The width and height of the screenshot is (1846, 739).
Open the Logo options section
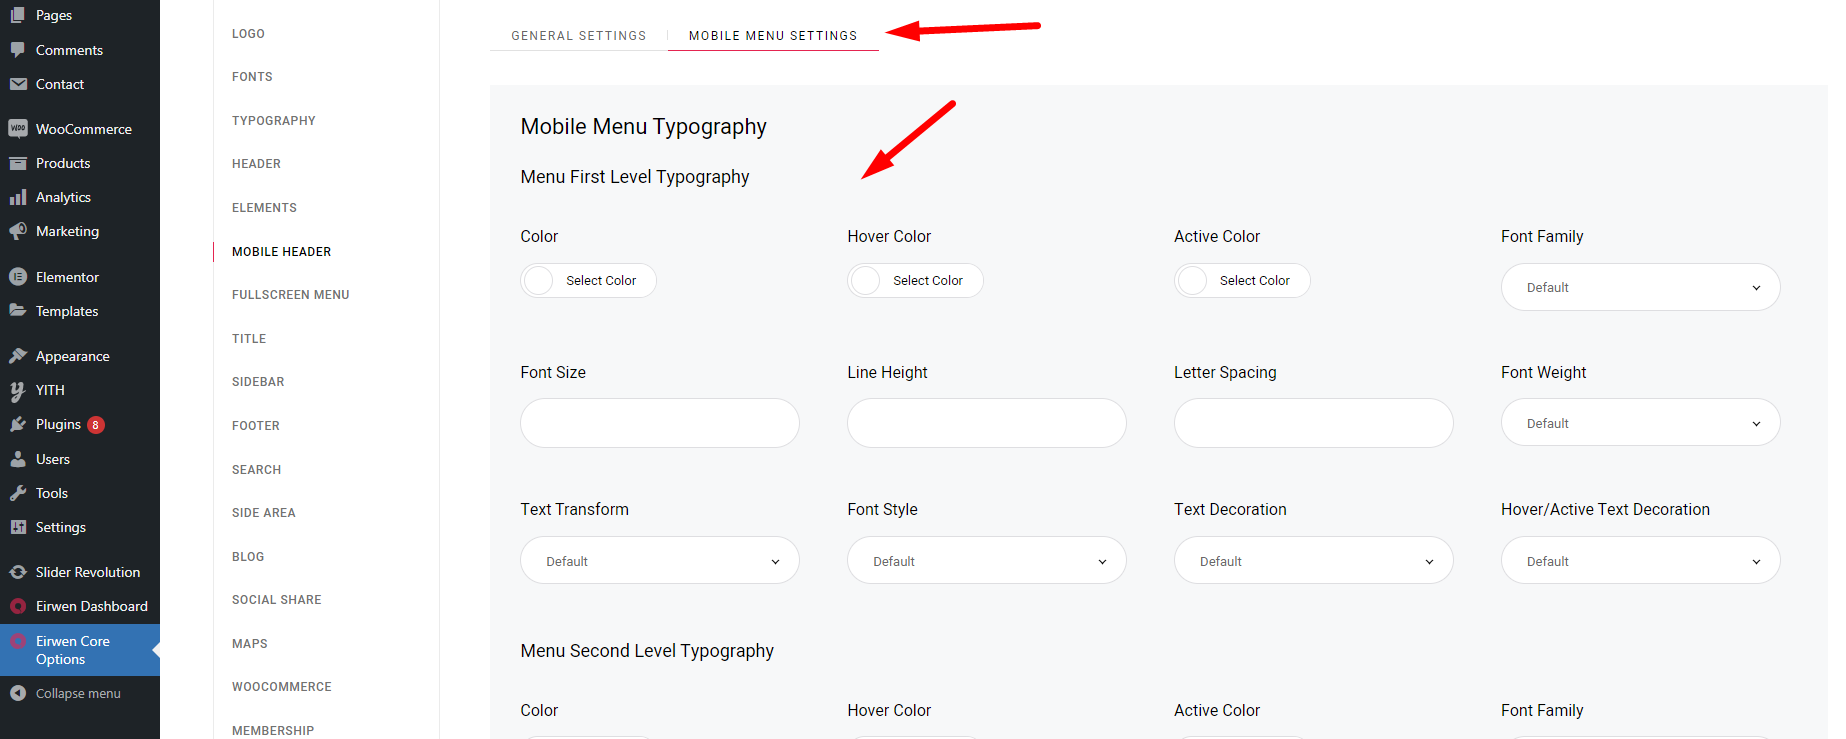tap(248, 34)
